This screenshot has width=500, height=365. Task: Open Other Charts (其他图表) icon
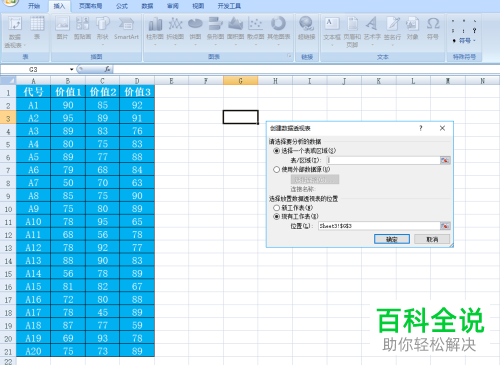pyautogui.click(x=278, y=30)
